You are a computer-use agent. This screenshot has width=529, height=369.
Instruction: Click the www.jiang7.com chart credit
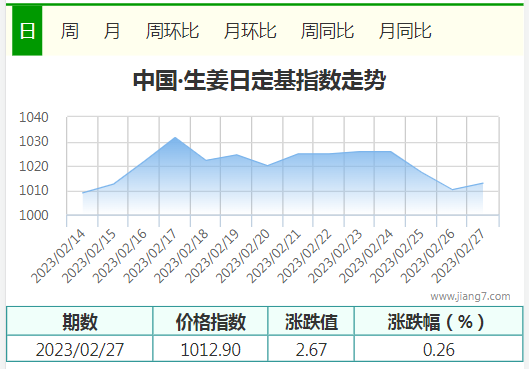470,296
